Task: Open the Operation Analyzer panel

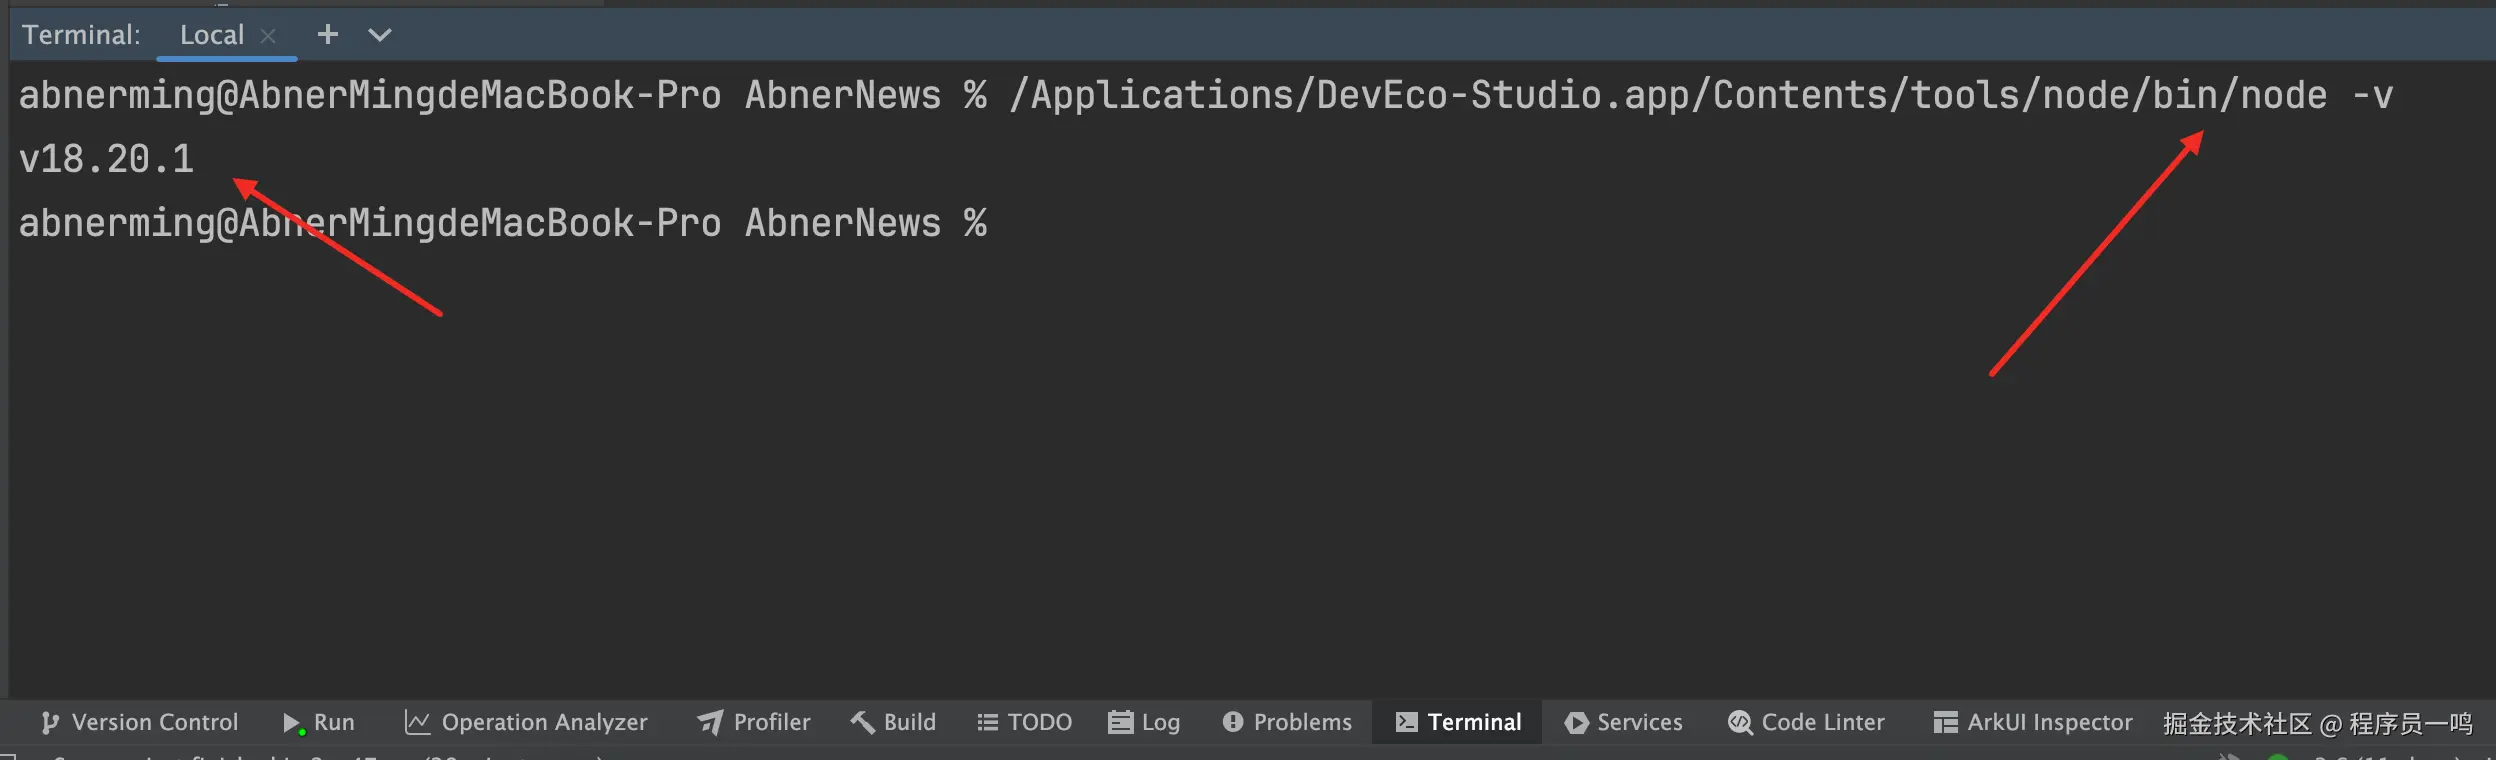Action: click(x=526, y=722)
